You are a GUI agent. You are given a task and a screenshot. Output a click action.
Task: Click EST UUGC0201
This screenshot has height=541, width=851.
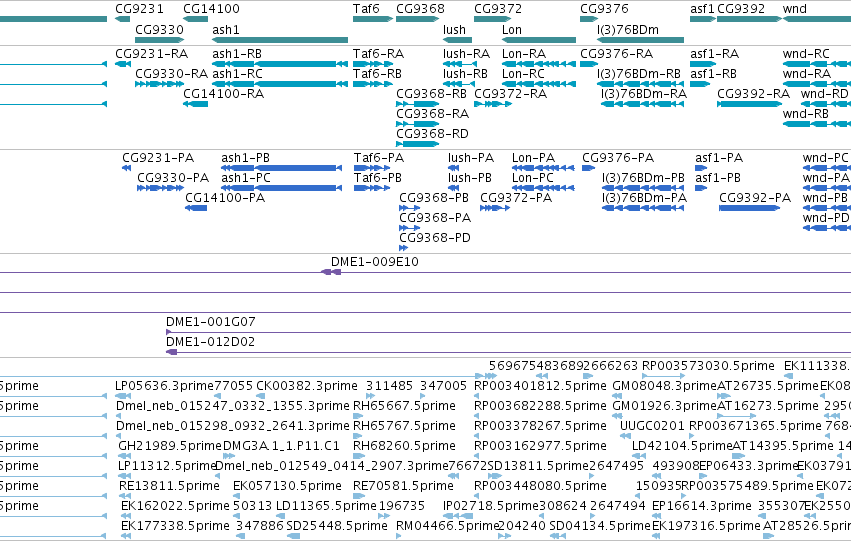(x=652, y=426)
